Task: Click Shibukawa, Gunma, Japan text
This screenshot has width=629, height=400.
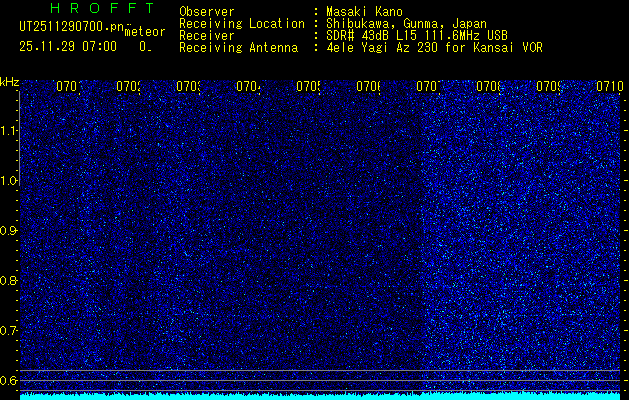Action: (x=406, y=24)
